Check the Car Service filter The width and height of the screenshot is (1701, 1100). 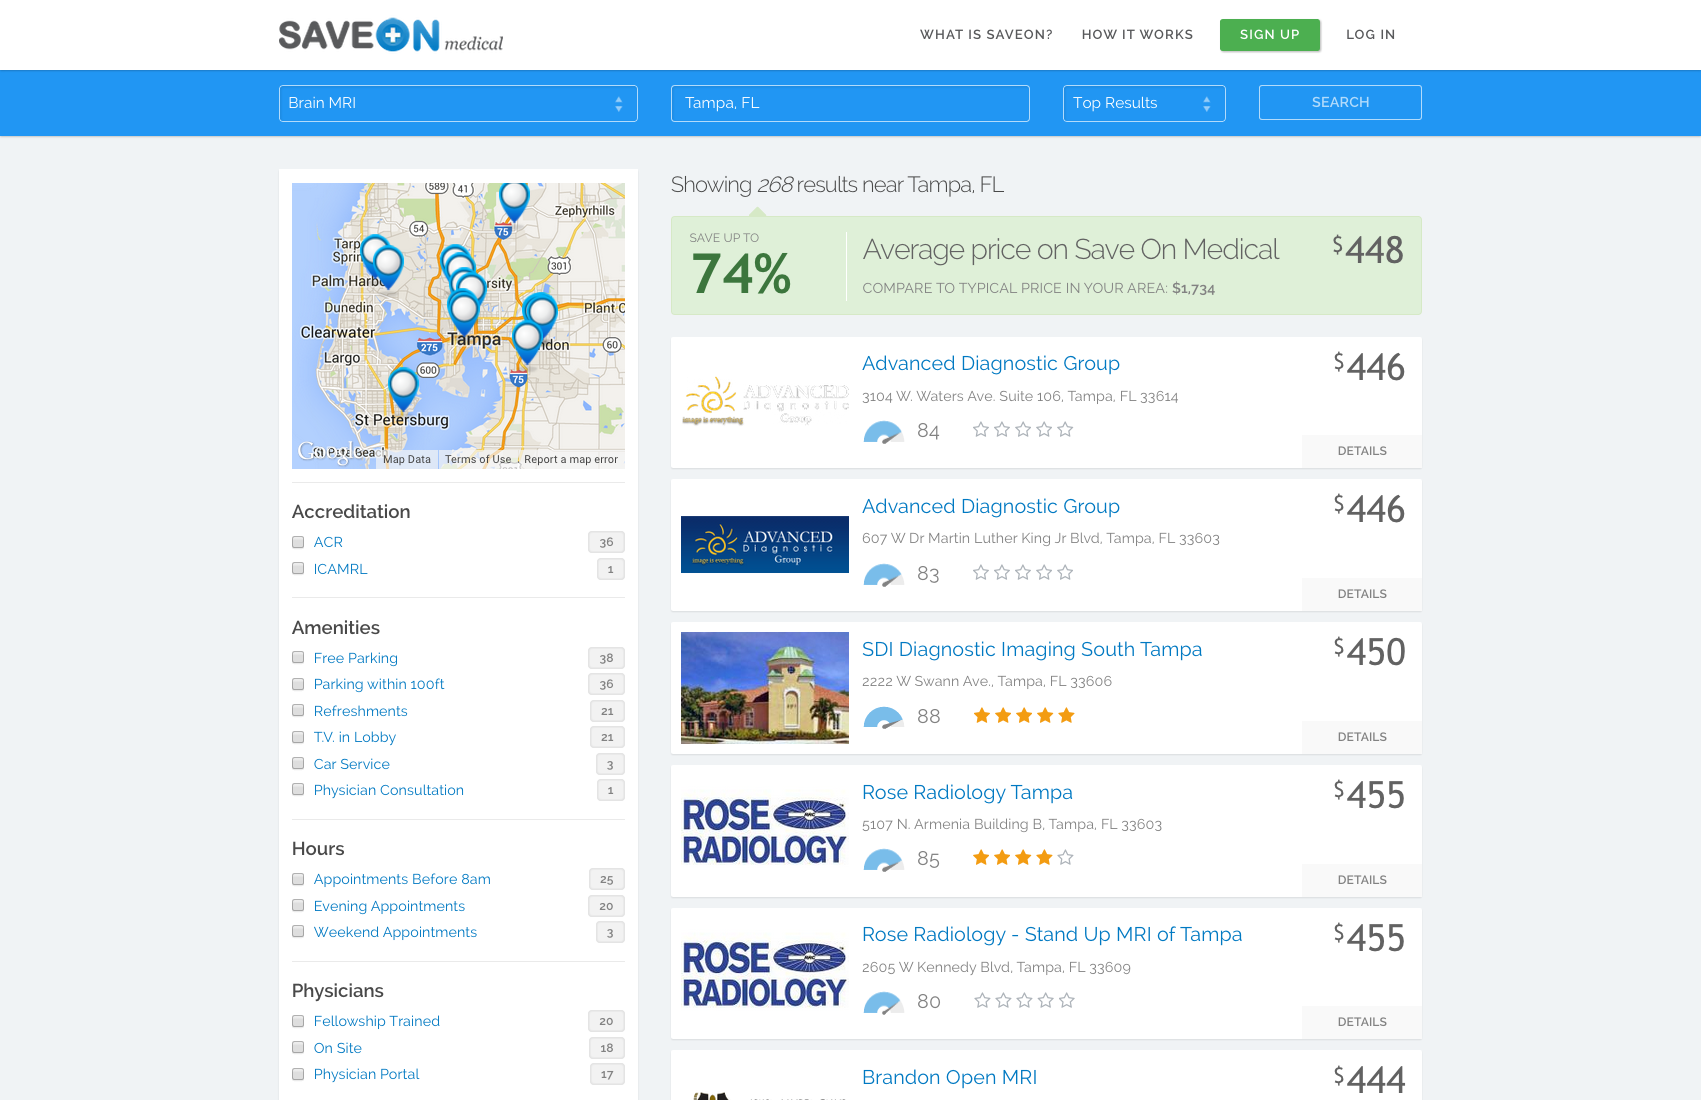click(298, 763)
